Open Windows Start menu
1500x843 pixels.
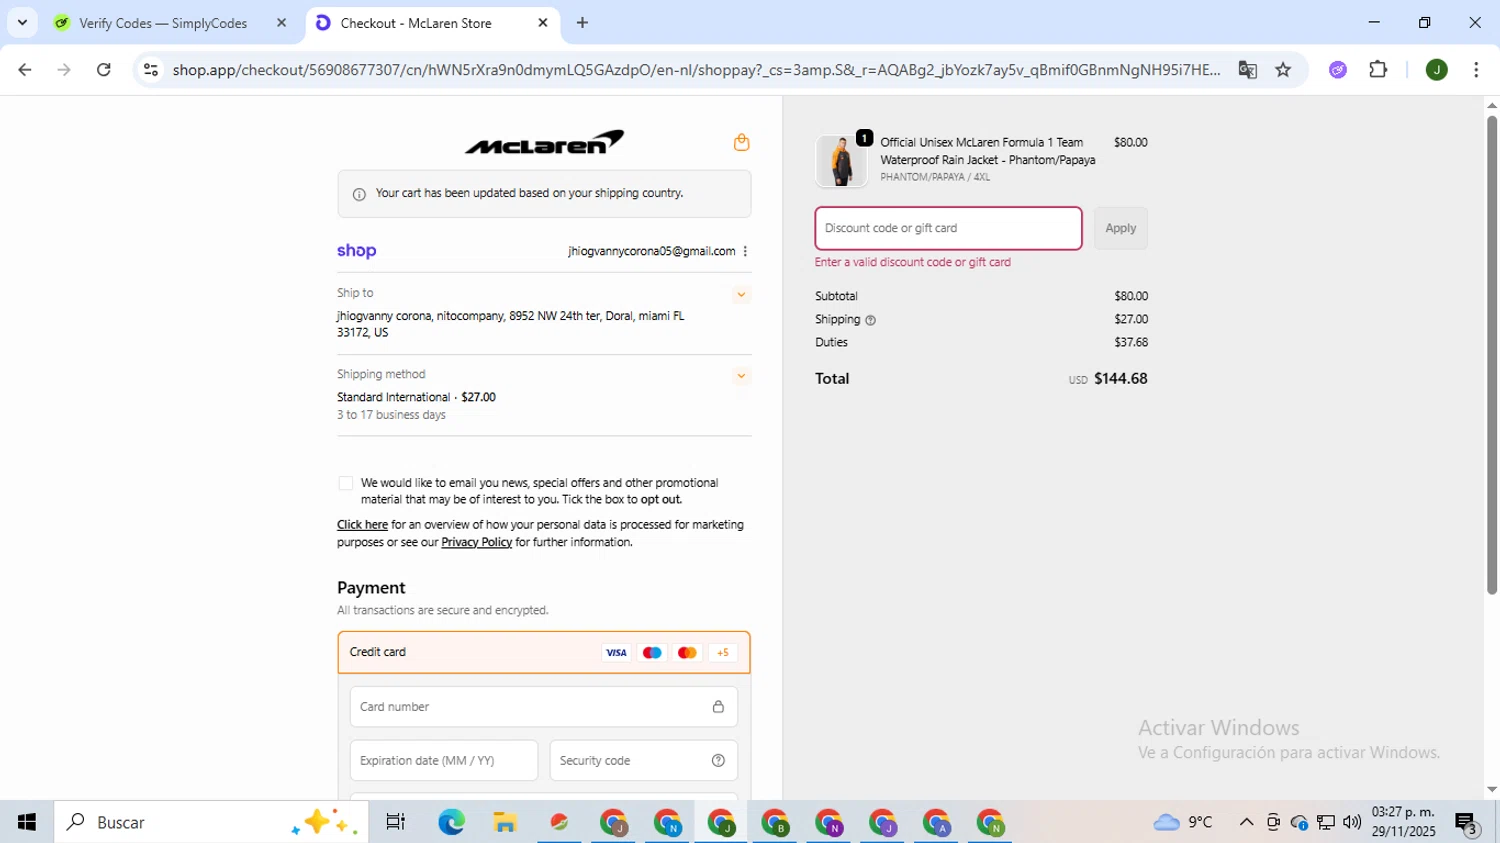coord(27,822)
